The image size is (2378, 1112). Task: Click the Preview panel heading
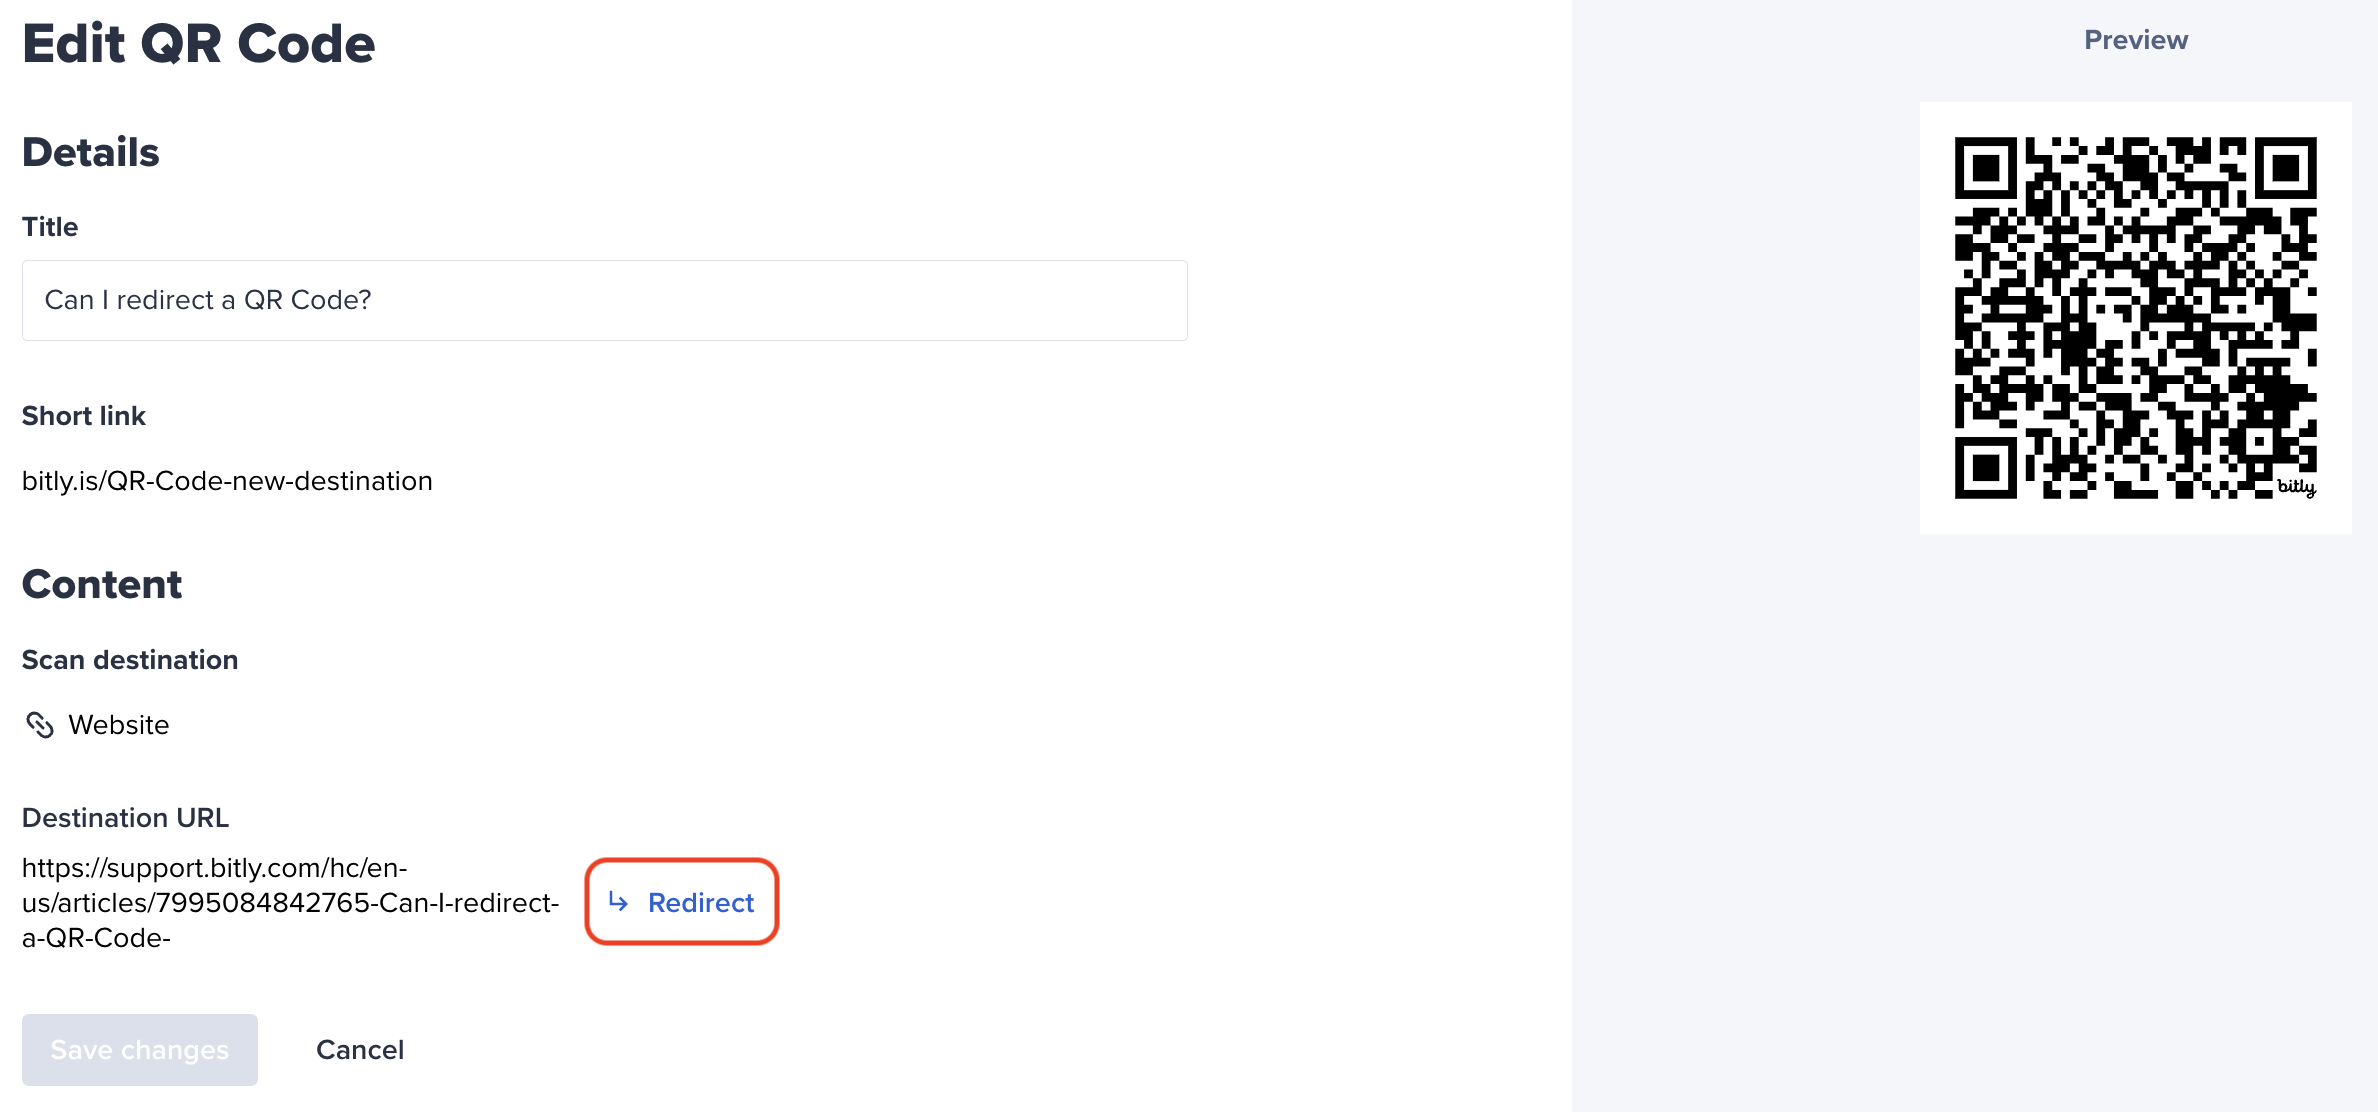(2135, 40)
